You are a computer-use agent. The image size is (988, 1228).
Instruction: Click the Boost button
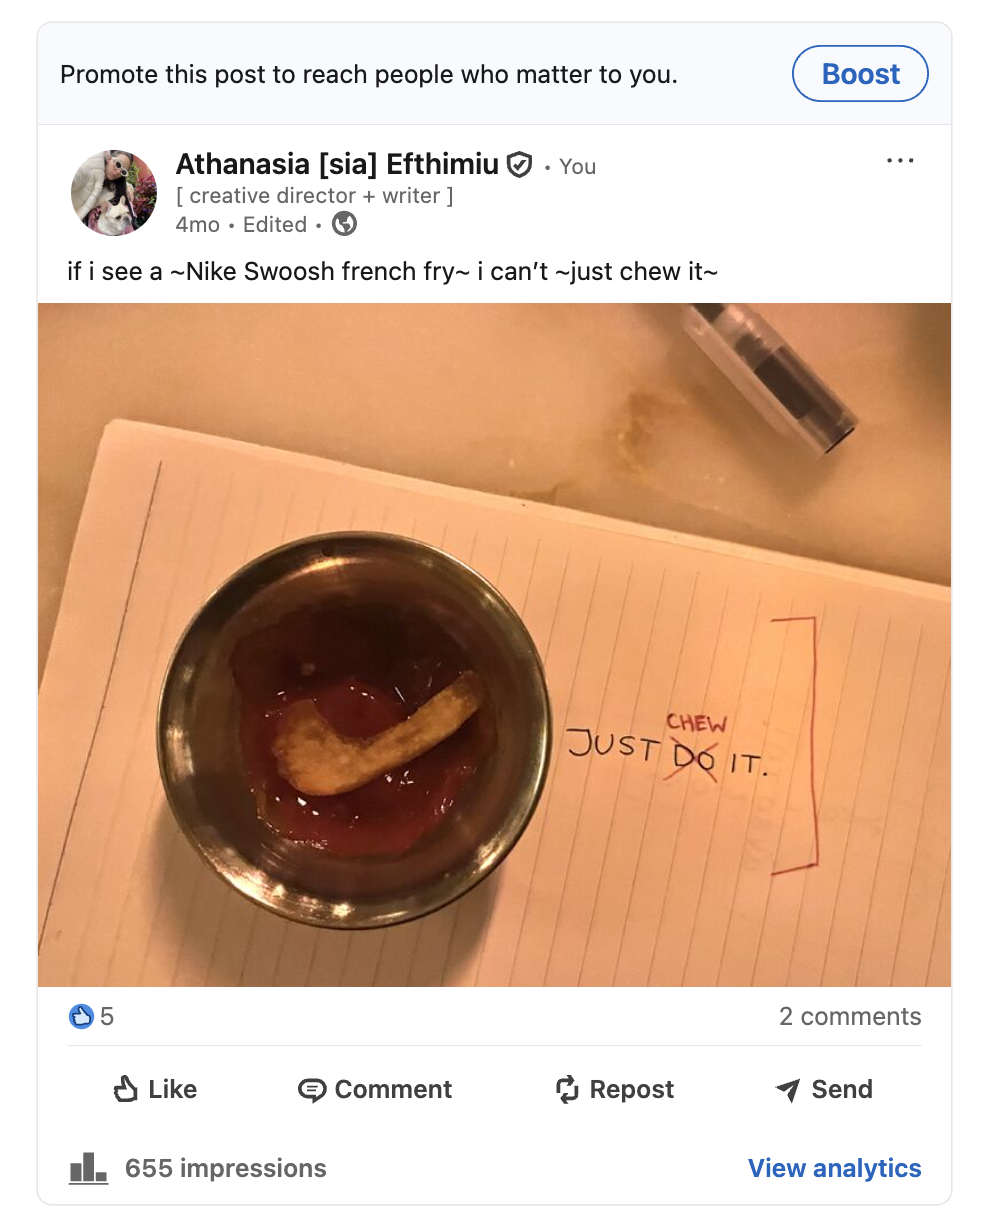860,74
